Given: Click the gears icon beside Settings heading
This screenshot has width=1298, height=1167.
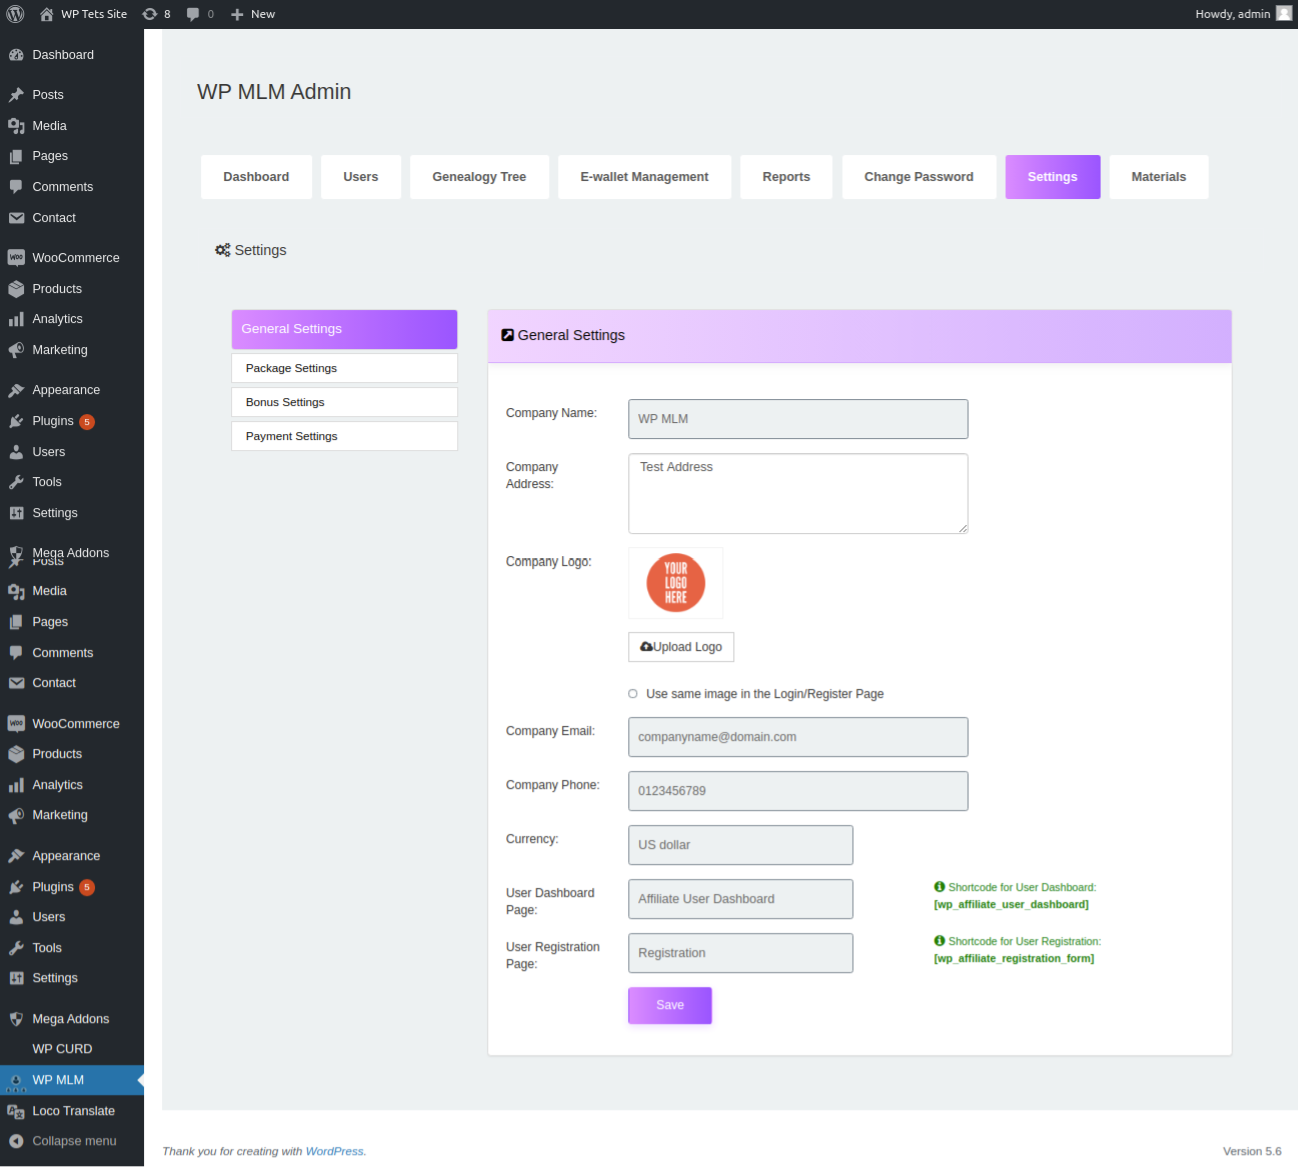Looking at the screenshot, I should [223, 250].
